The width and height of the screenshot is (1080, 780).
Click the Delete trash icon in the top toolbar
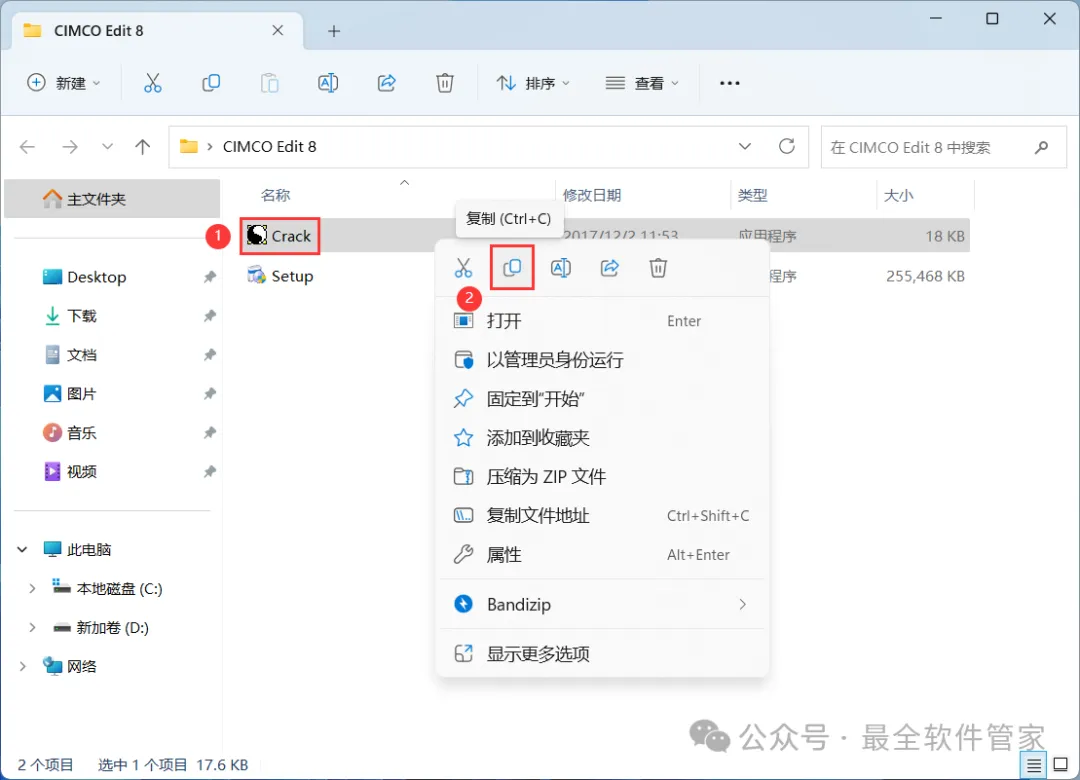[445, 83]
